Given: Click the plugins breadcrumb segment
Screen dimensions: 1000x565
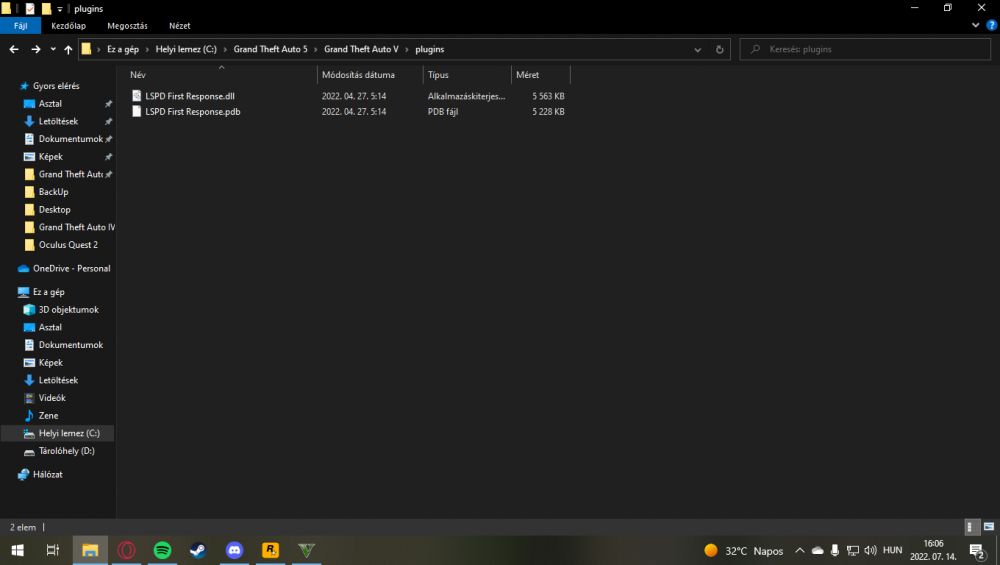Looking at the screenshot, I should tap(429, 49).
